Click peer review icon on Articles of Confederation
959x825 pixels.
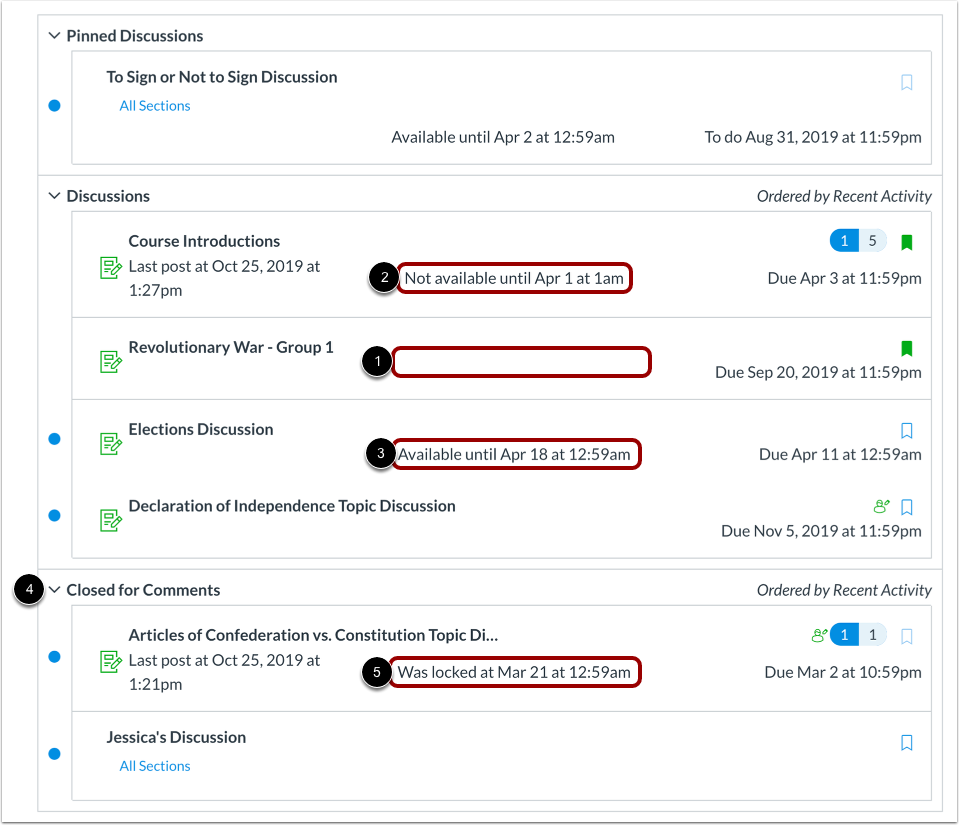[x=819, y=636]
